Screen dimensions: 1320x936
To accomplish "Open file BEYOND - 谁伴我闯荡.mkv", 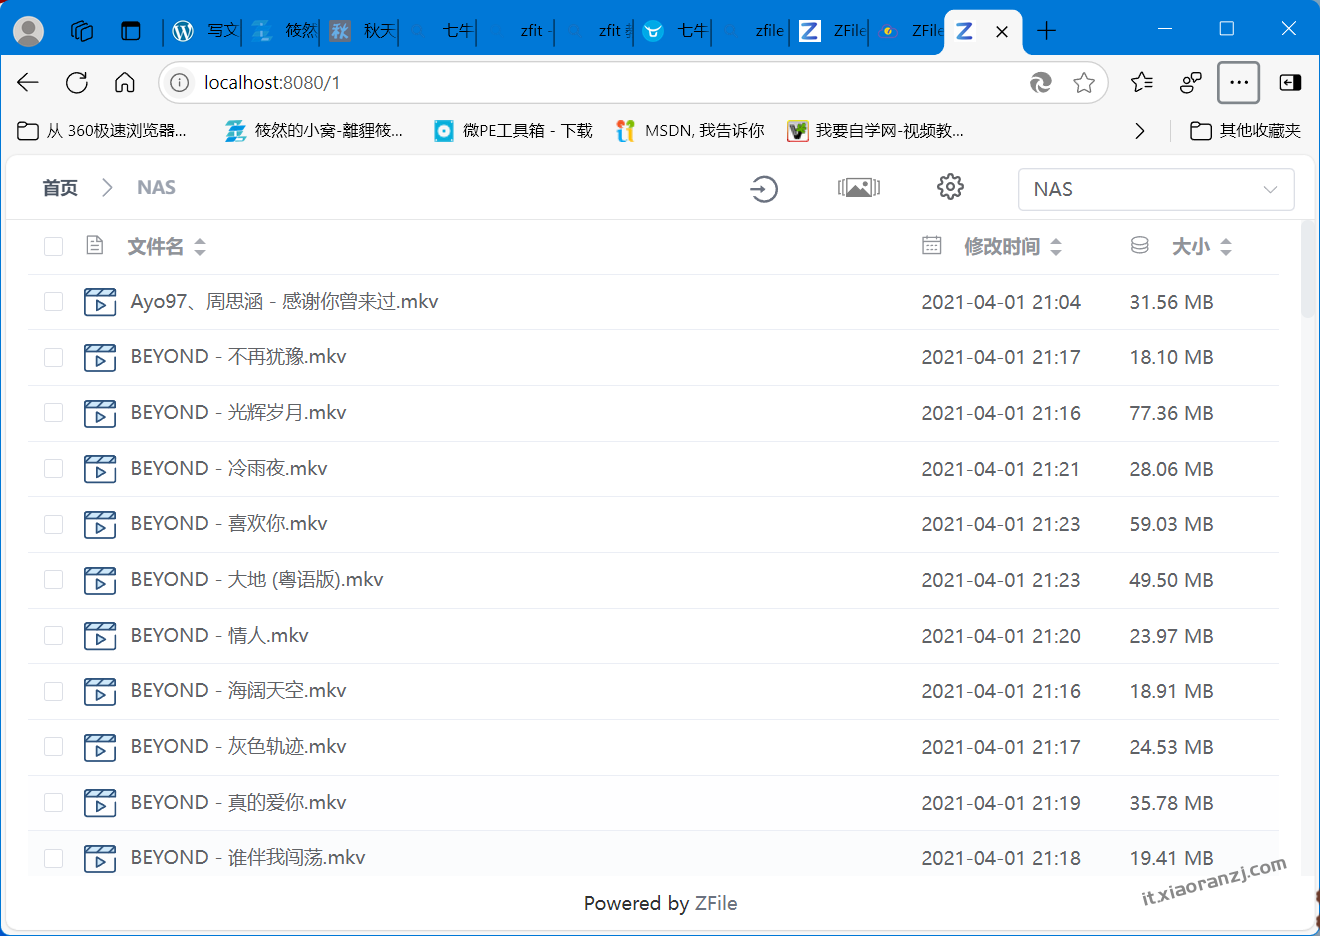I will pyautogui.click(x=248, y=858).
